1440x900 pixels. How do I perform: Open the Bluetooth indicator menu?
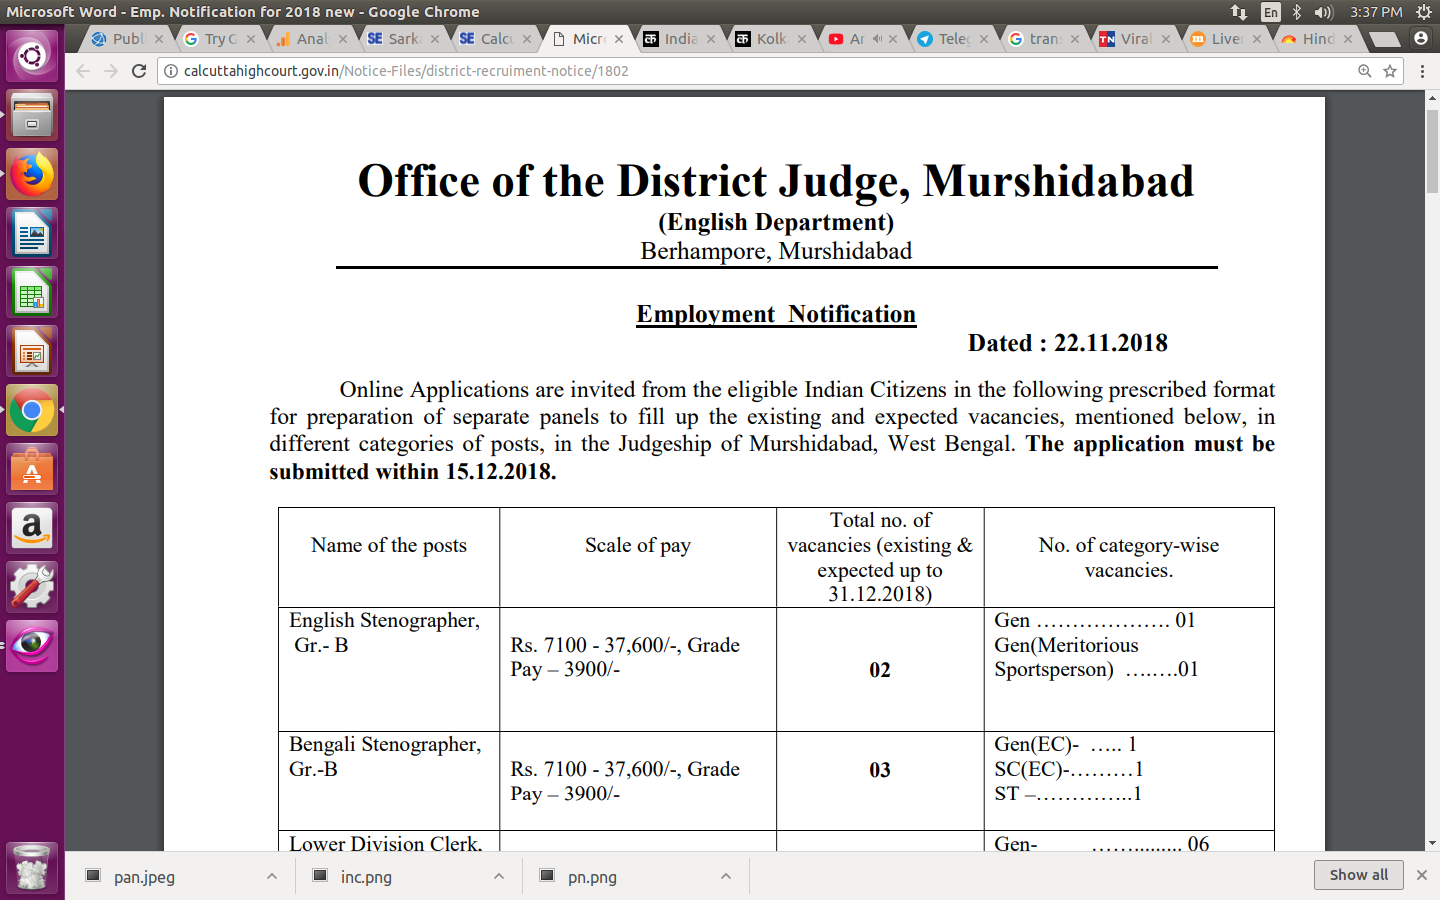(x=1297, y=12)
